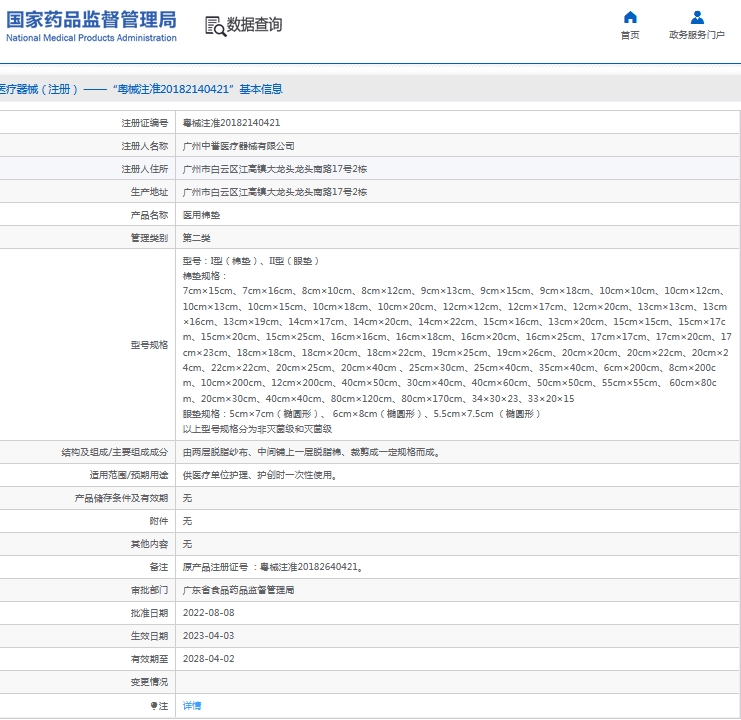Click the 其他内容 row label
This screenshot has width=741, height=720.
coord(149,544)
